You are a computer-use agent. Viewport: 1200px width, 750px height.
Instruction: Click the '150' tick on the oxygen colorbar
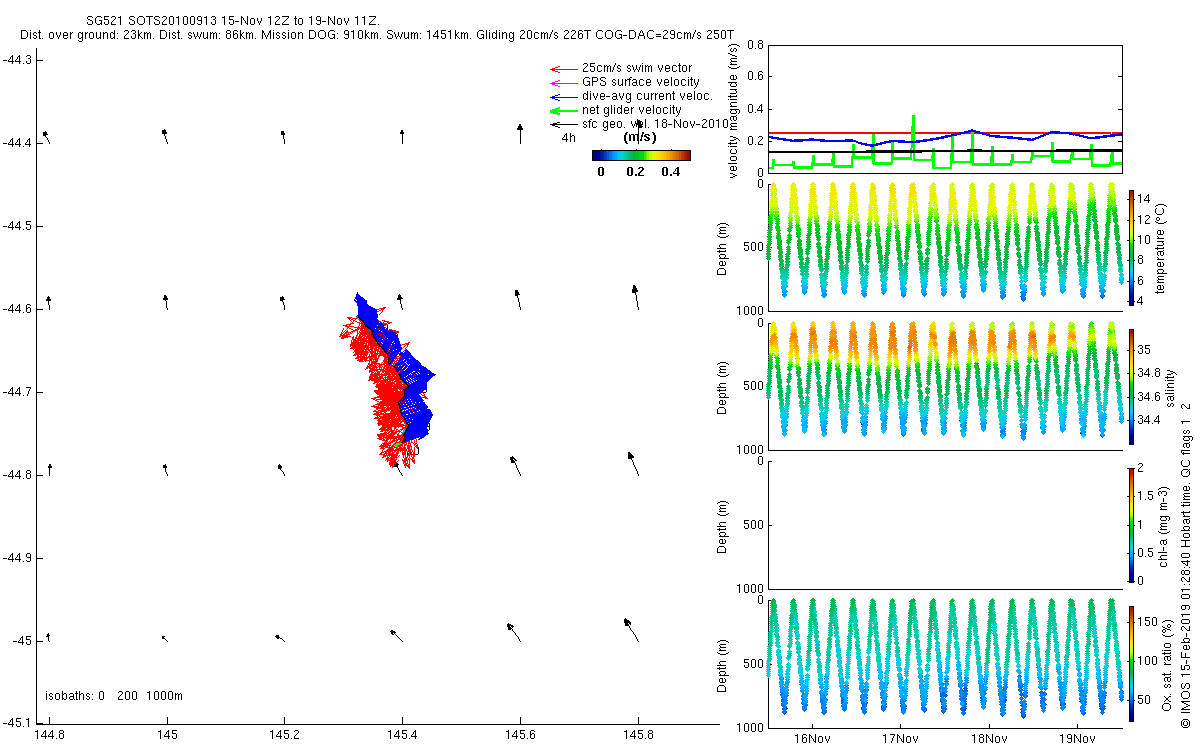pos(1149,622)
